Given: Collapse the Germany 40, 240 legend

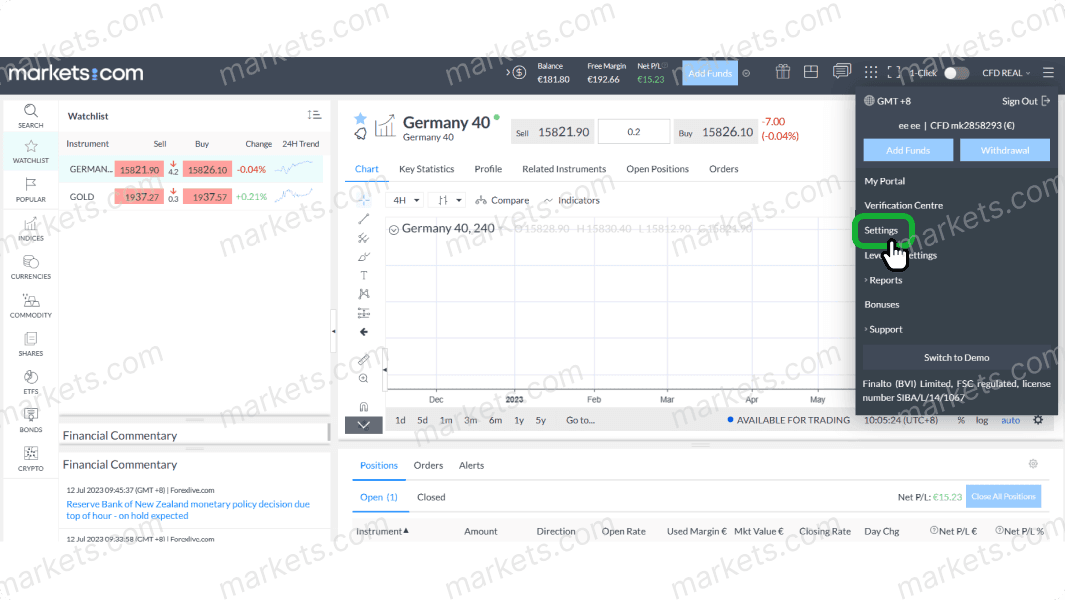Looking at the screenshot, I should [393, 230].
